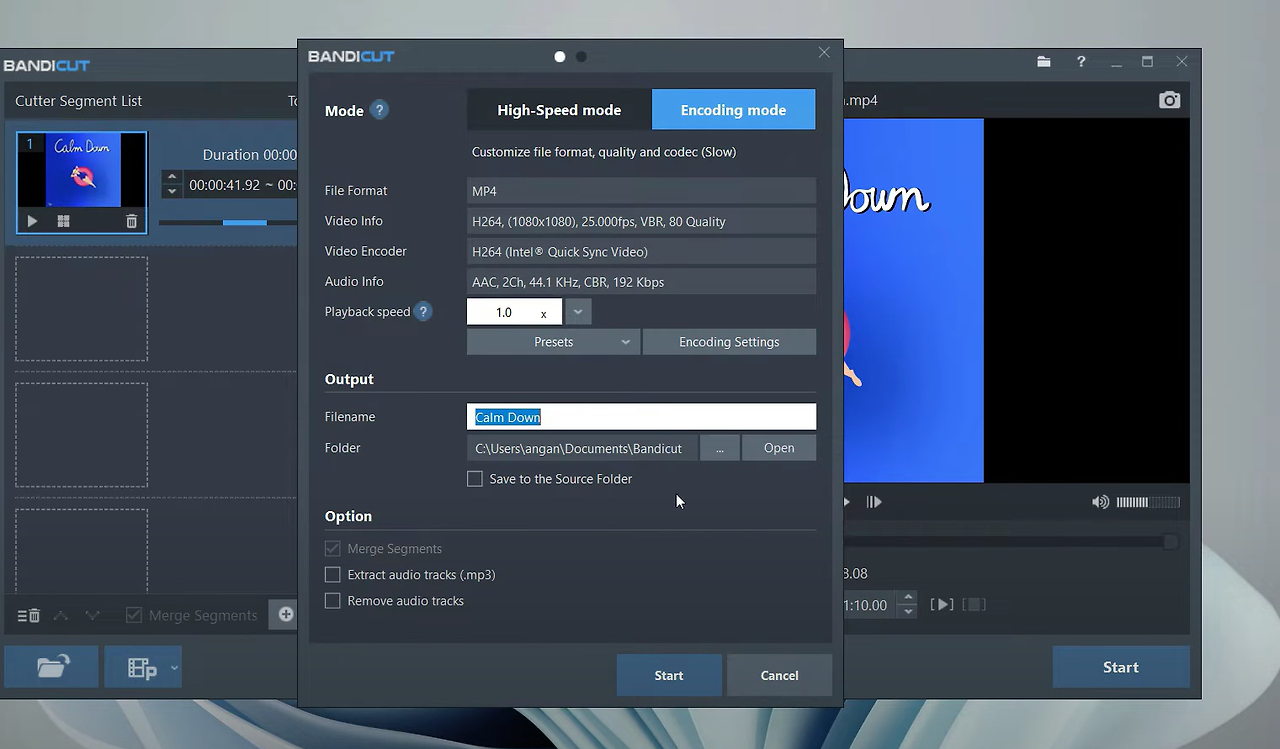1280x749 pixels.
Task: Close the Bandicut export dialog
Action: coord(824,52)
